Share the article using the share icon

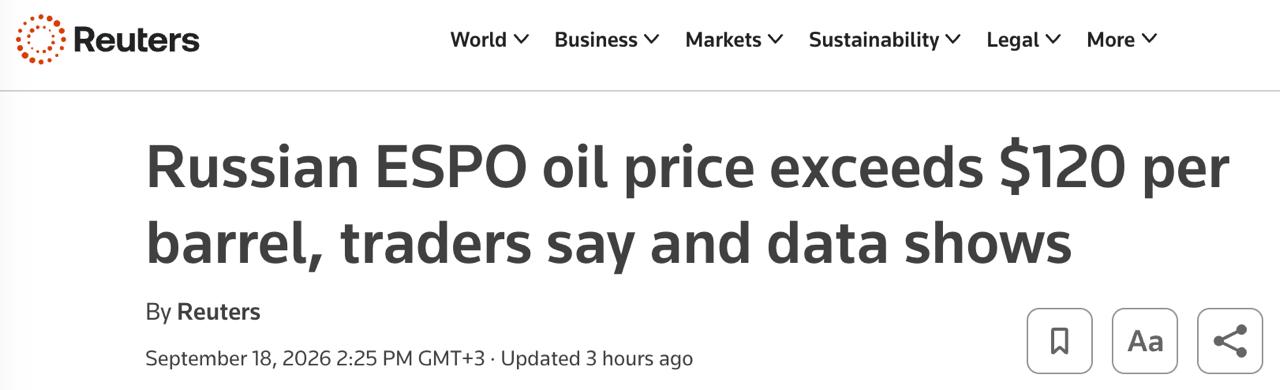tap(1230, 341)
